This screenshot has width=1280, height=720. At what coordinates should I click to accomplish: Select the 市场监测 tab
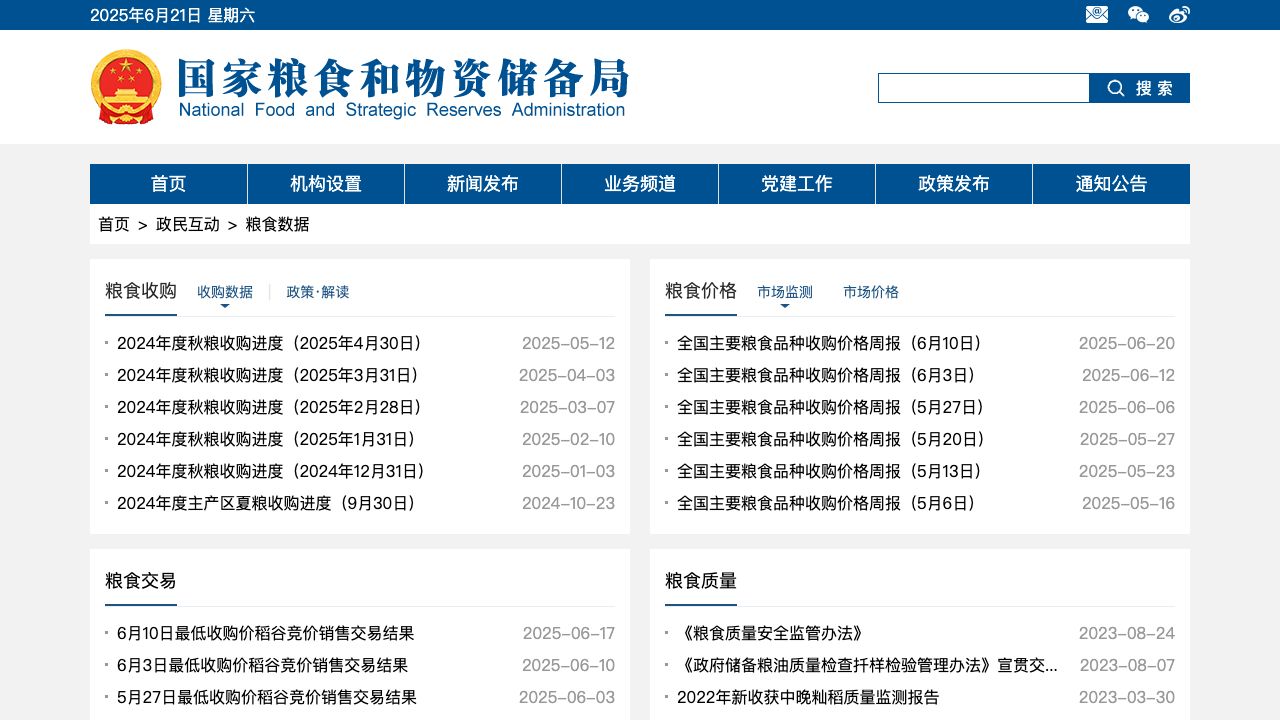(x=785, y=292)
